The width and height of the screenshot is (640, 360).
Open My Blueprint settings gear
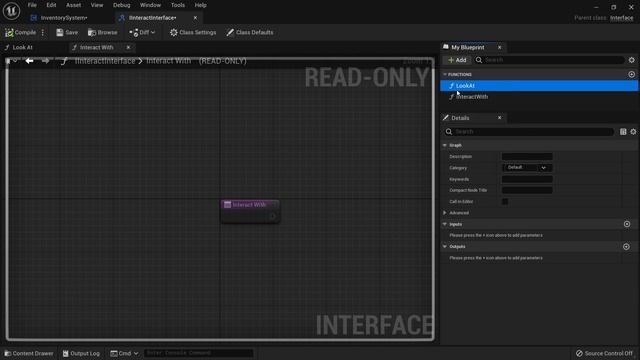(631, 60)
